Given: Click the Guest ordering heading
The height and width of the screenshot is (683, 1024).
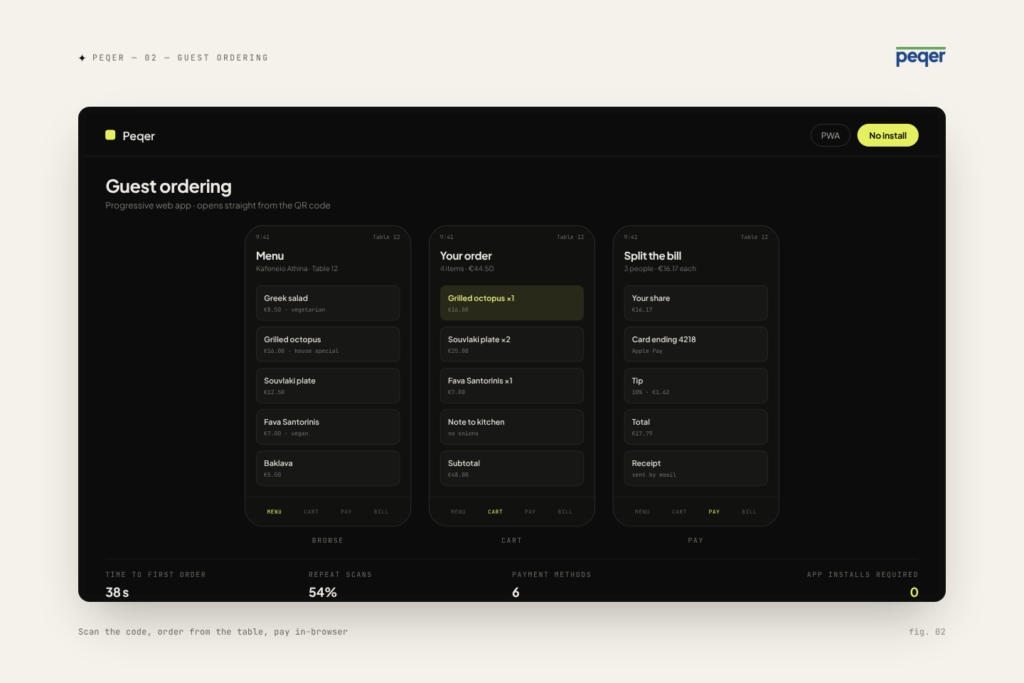Looking at the screenshot, I should [168, 187].
